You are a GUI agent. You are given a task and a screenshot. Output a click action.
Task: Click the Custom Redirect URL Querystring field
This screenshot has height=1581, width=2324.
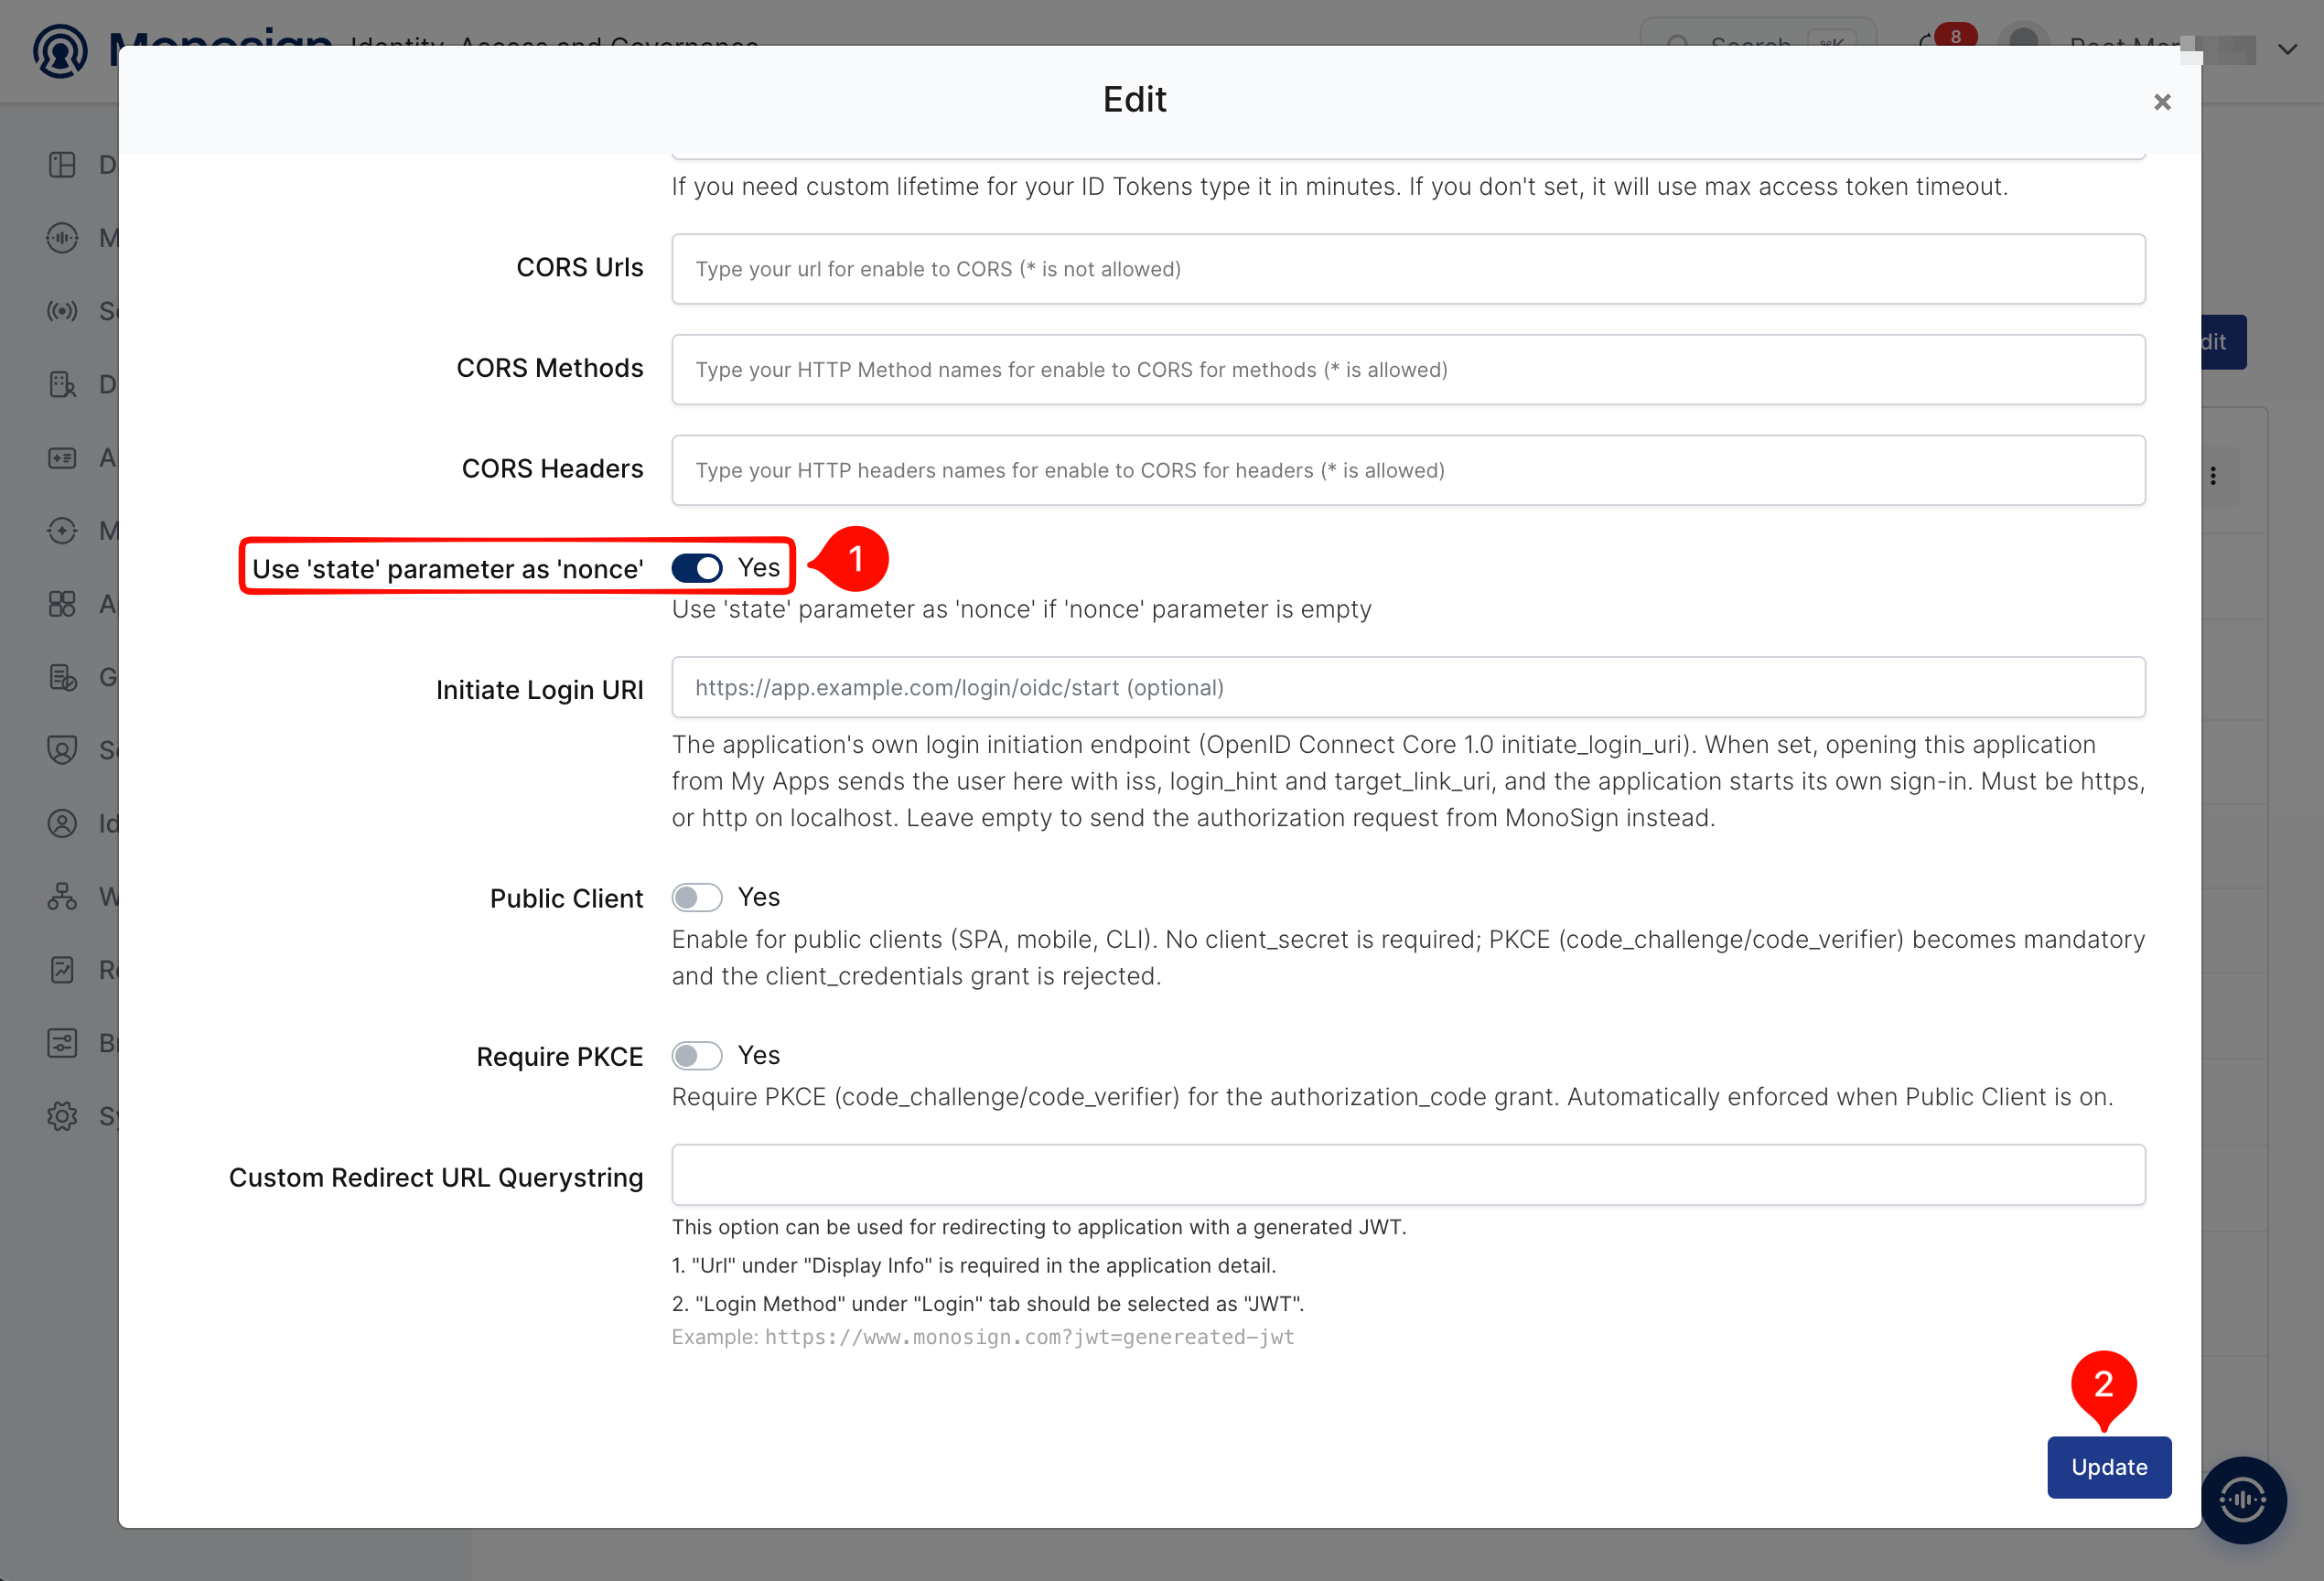(1408, 1174)
